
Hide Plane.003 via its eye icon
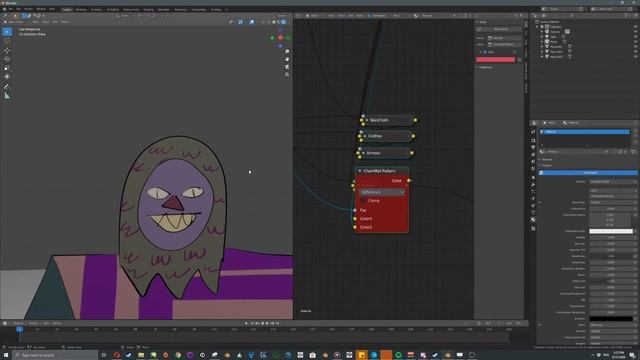[x=635, y=57]
